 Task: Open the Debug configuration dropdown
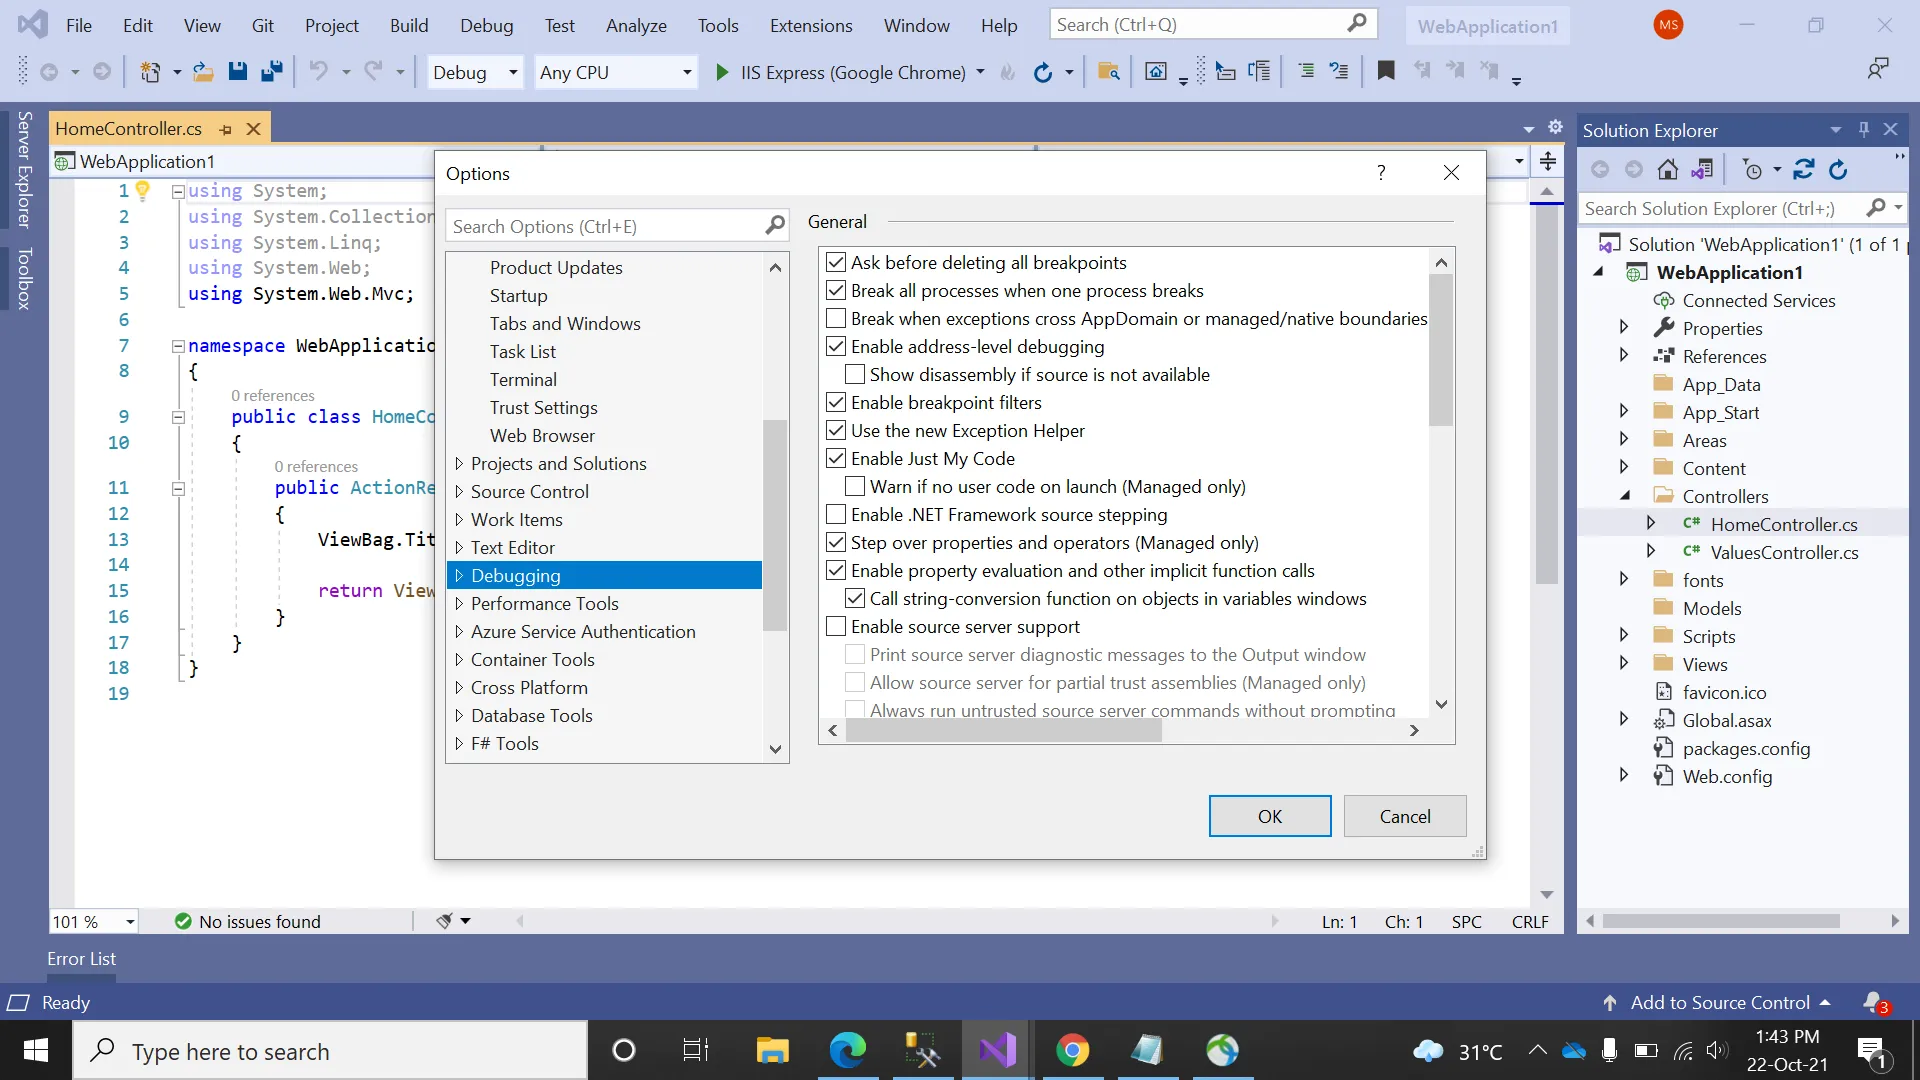coord(475,72)
